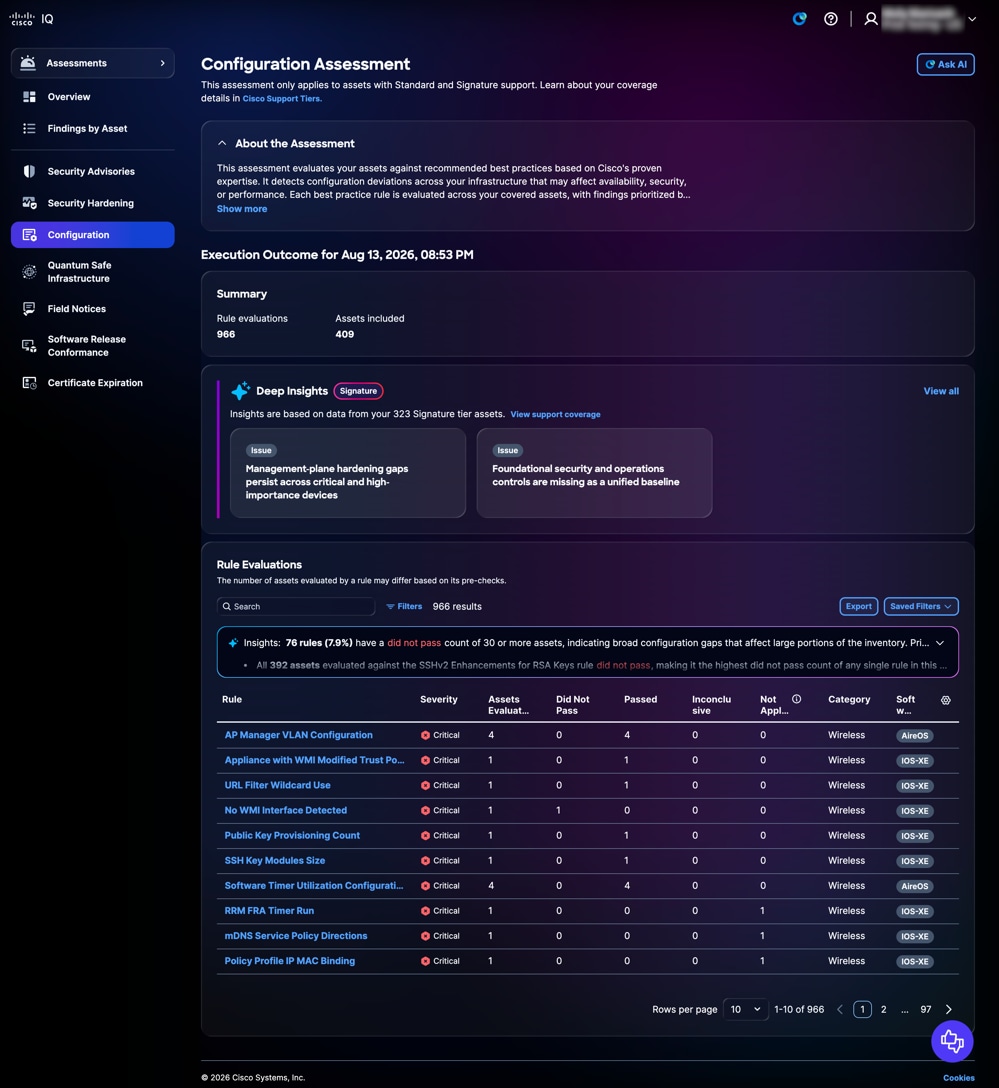This screenshot has width=999, height=1088.
Task: Open the RRM FRA Timer Run rule
Action: [x=269, y=911]
